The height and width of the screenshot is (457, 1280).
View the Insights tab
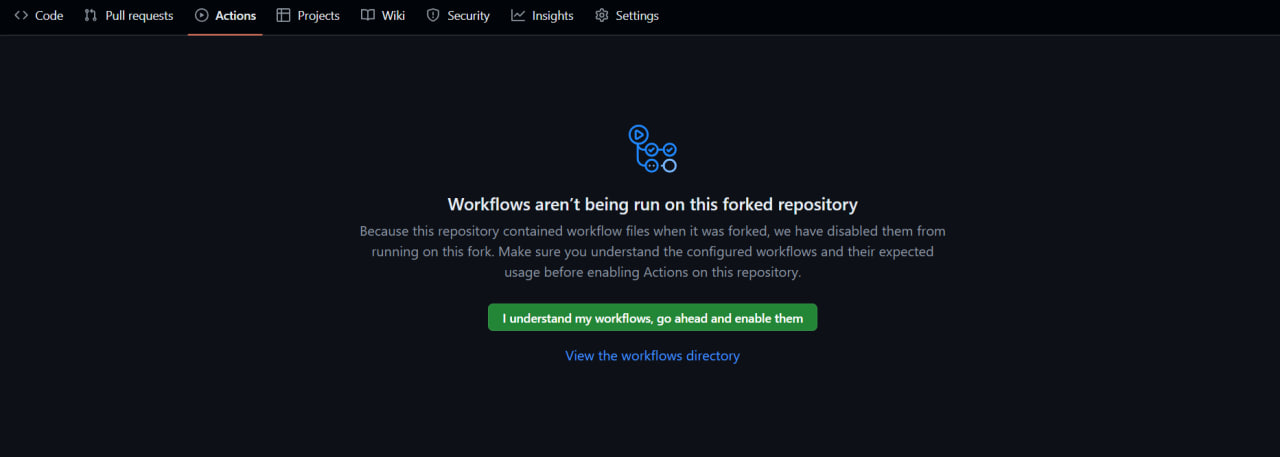(x=542, y=16)
